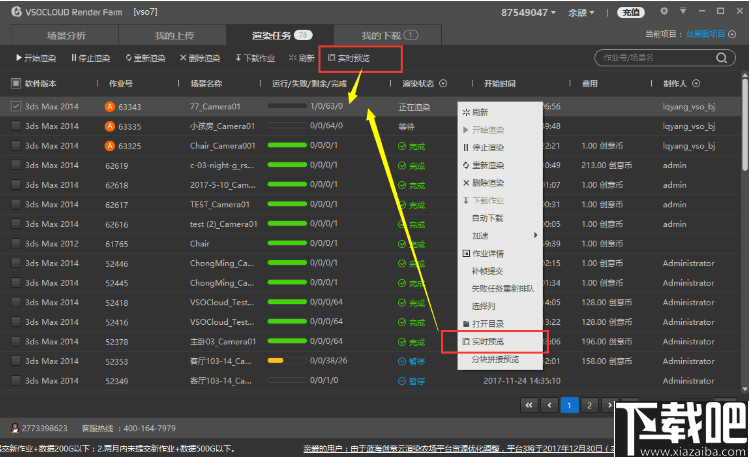This screenshot has width=750, height=457.
Task: Choose 实时预览 in the context menu
Action: (x=500, y=341)
